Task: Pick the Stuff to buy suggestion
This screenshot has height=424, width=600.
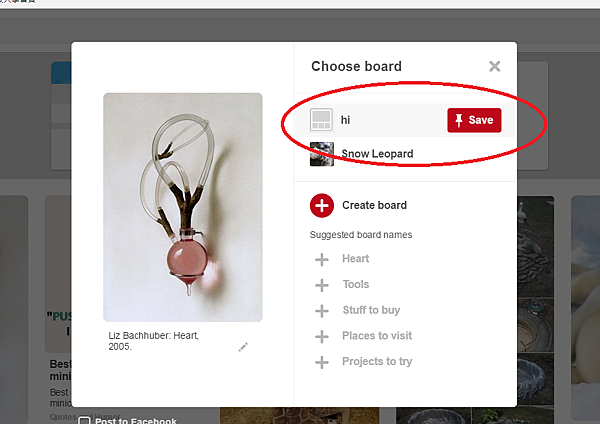Action: [x=370, y=311]
